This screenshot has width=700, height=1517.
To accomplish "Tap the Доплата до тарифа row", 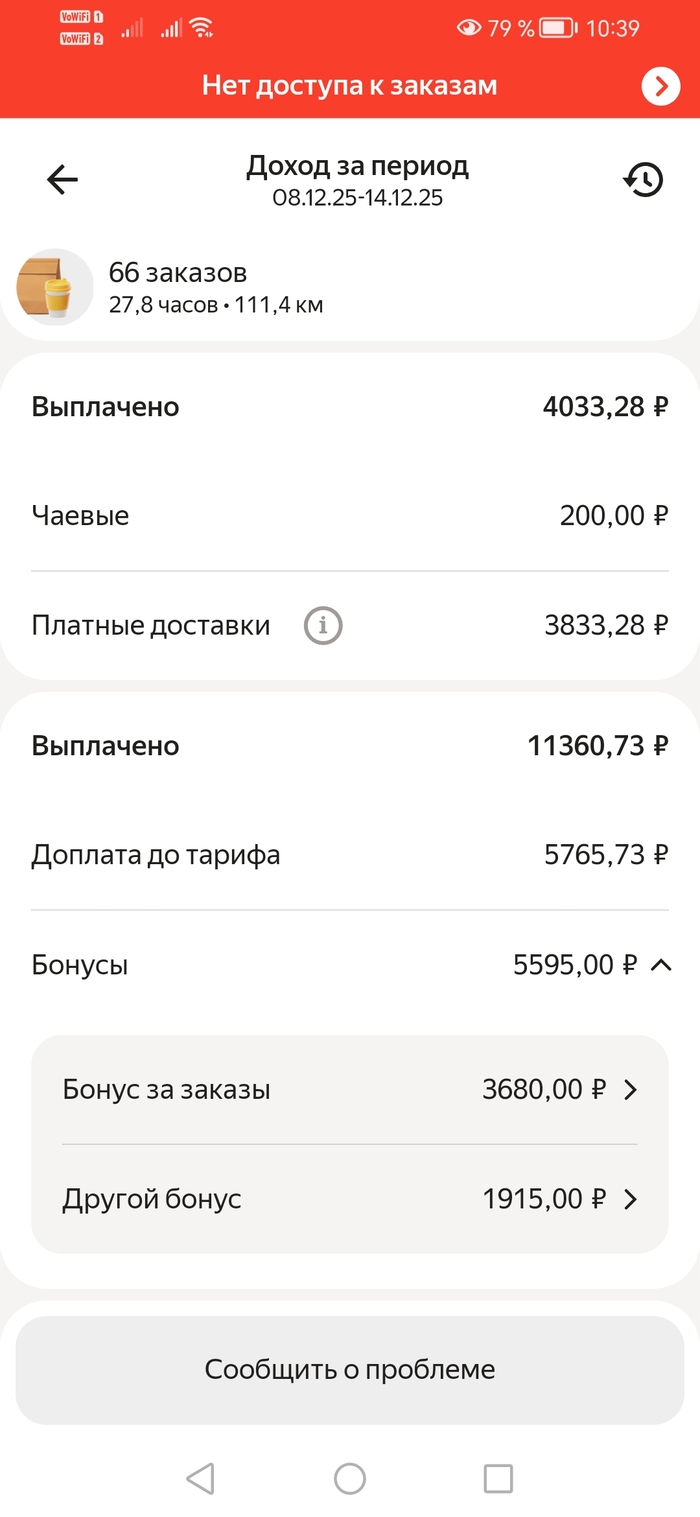I will point(349,855).
